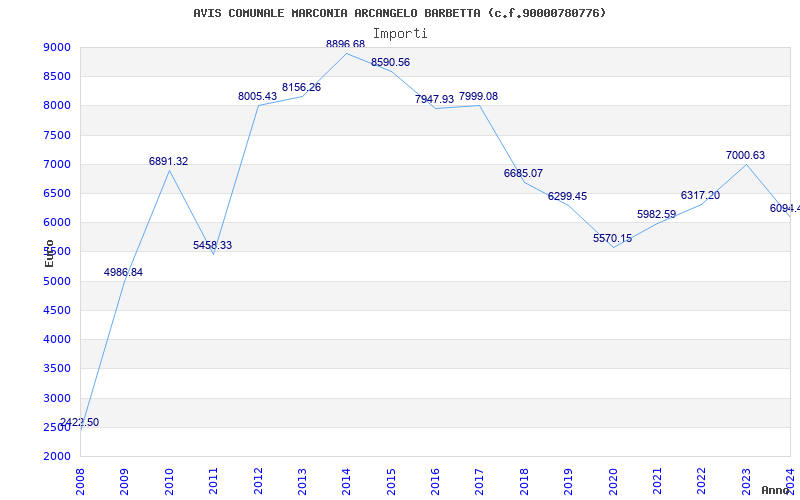Click the Euro y-axis title

(x=49, y=254)
